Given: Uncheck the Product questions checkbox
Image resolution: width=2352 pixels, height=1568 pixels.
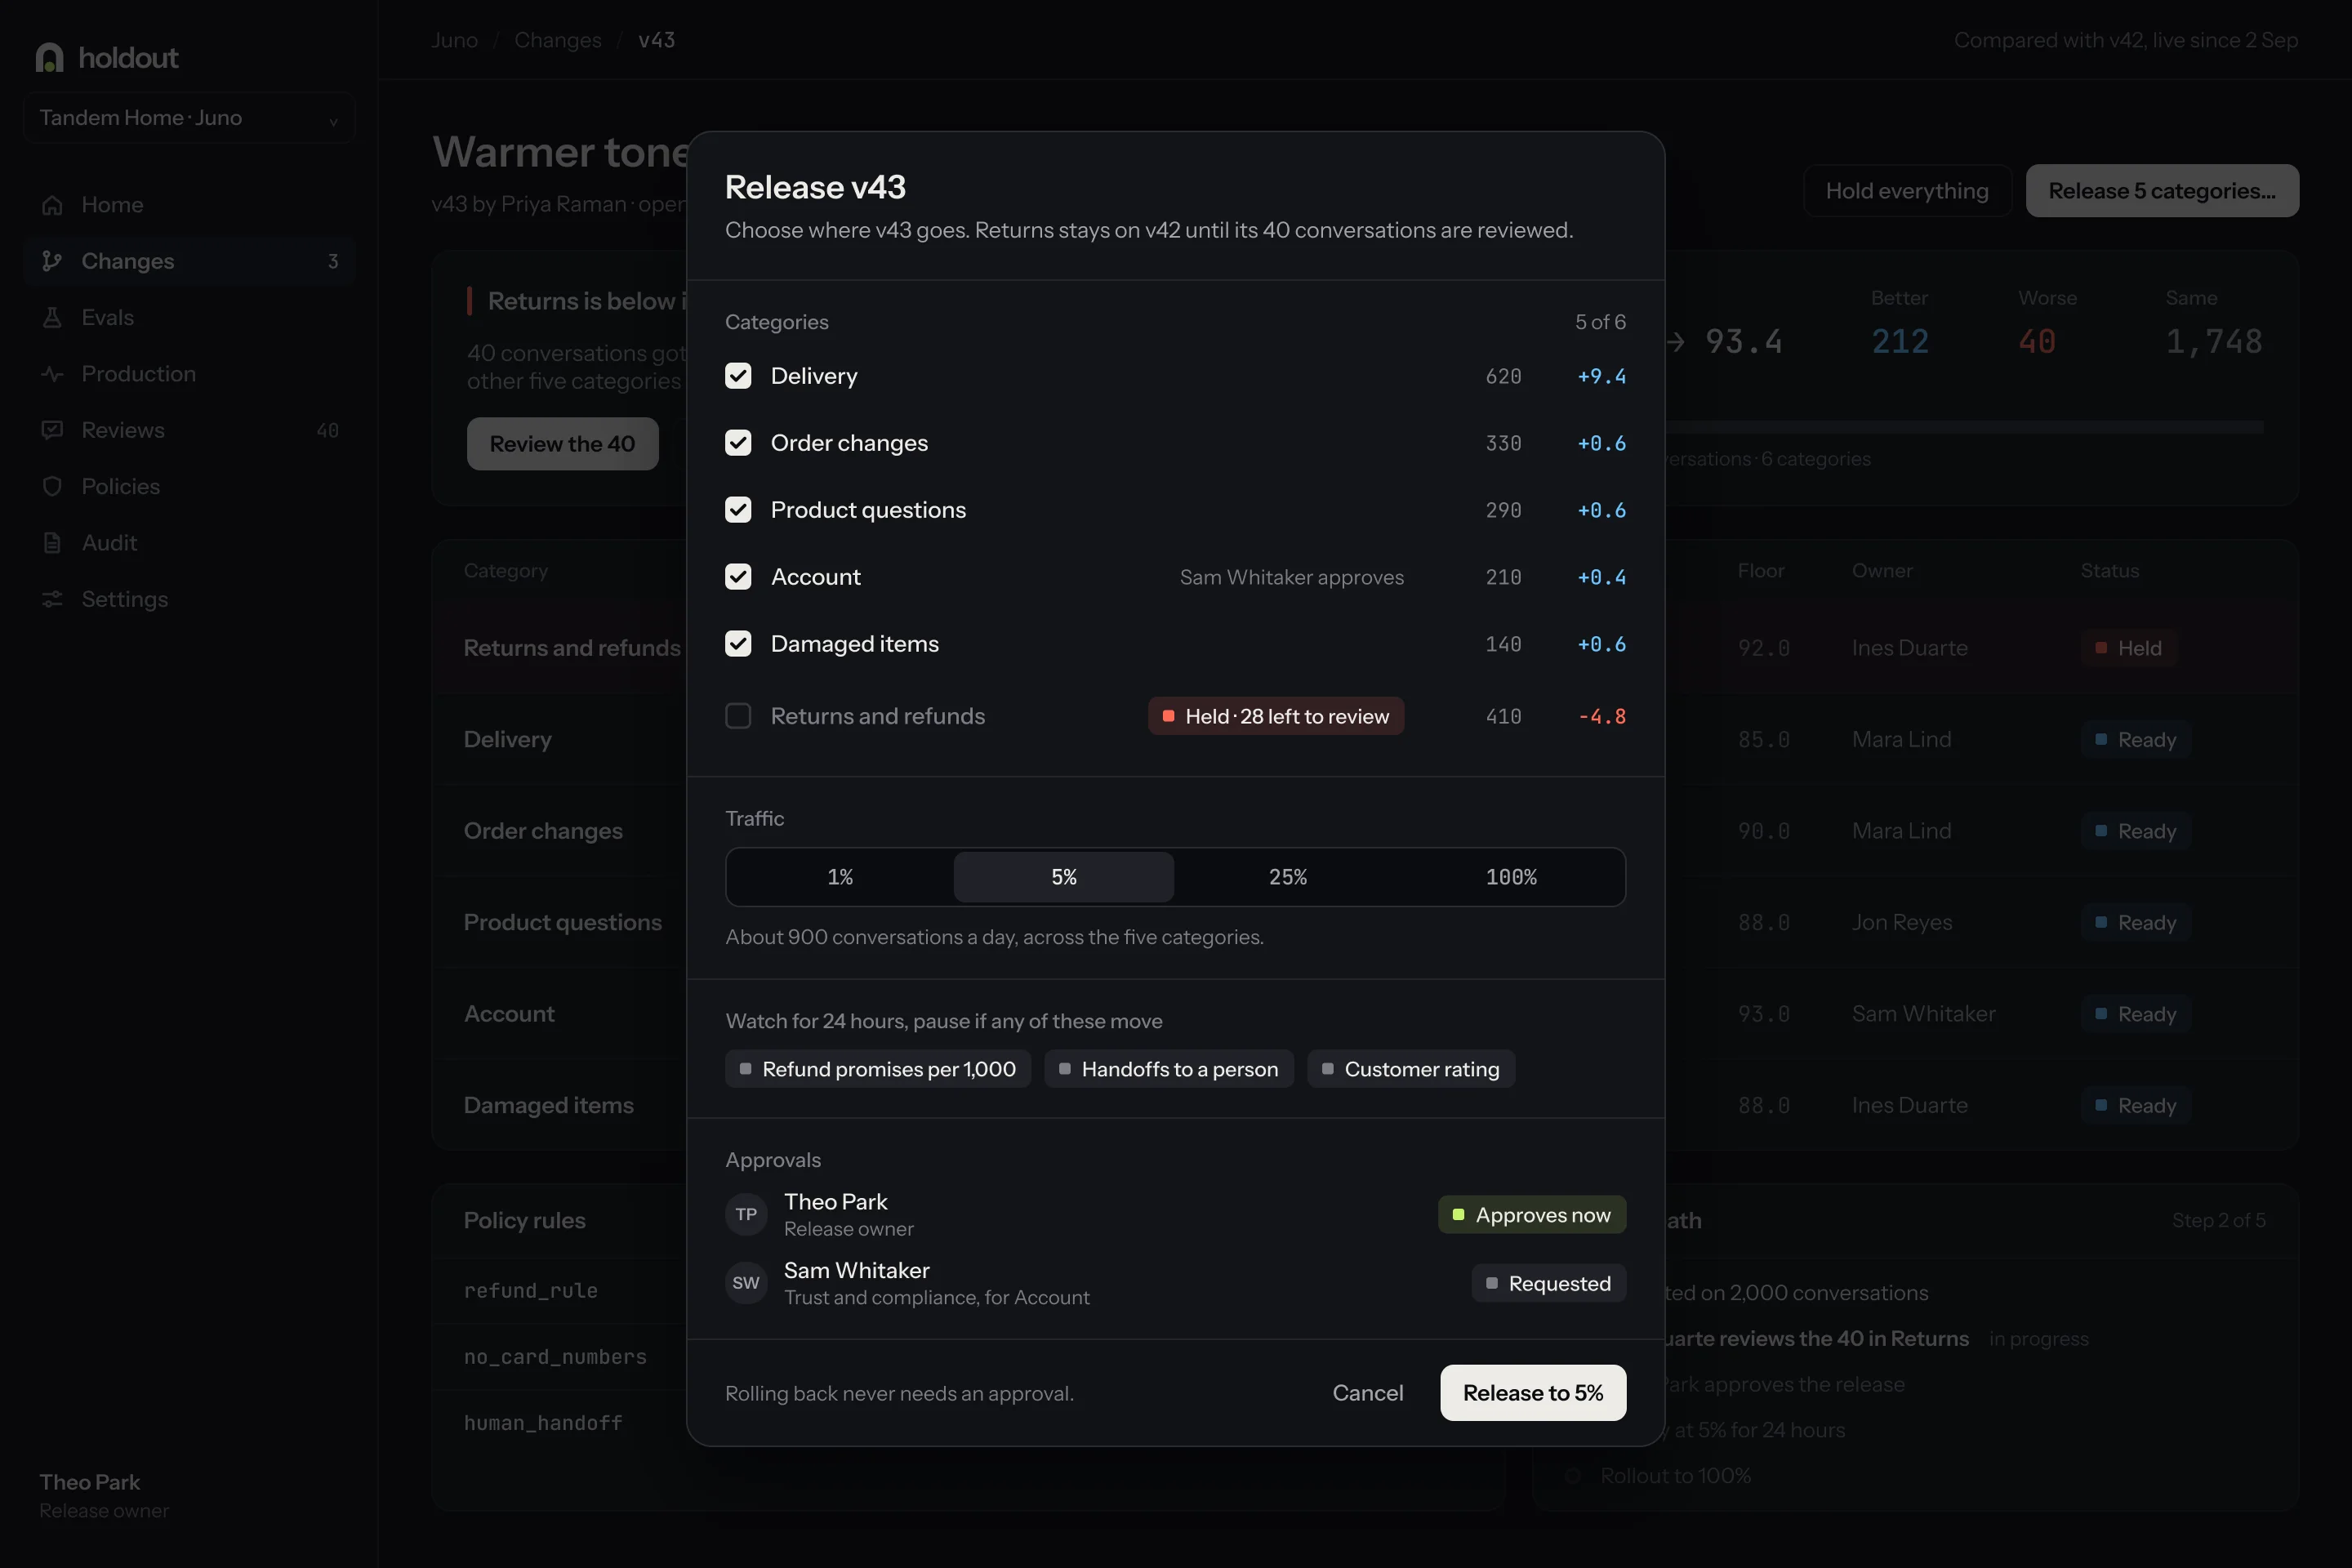Looking at the screenshot, I should 738,510.
